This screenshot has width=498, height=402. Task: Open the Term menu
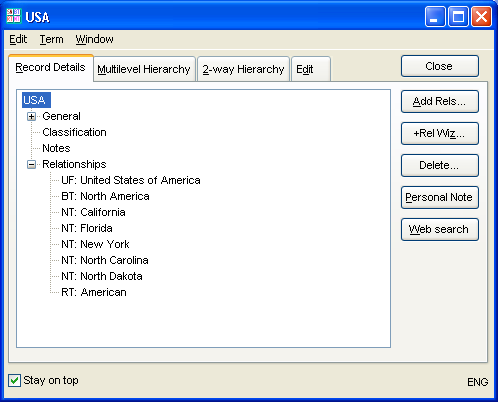click(51, 39)
